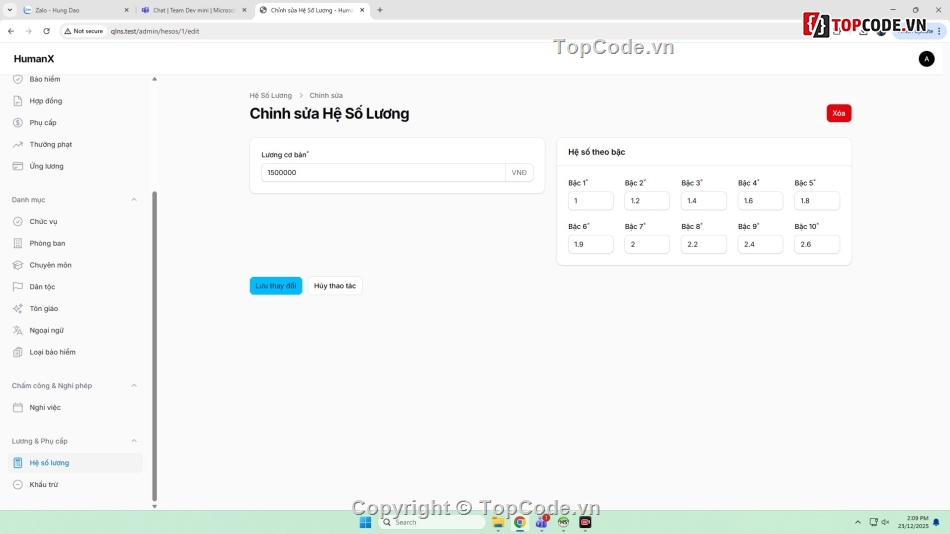950x534 pixels.
Task: Reload the page with browser refresh
Action: tap(46, 31)
